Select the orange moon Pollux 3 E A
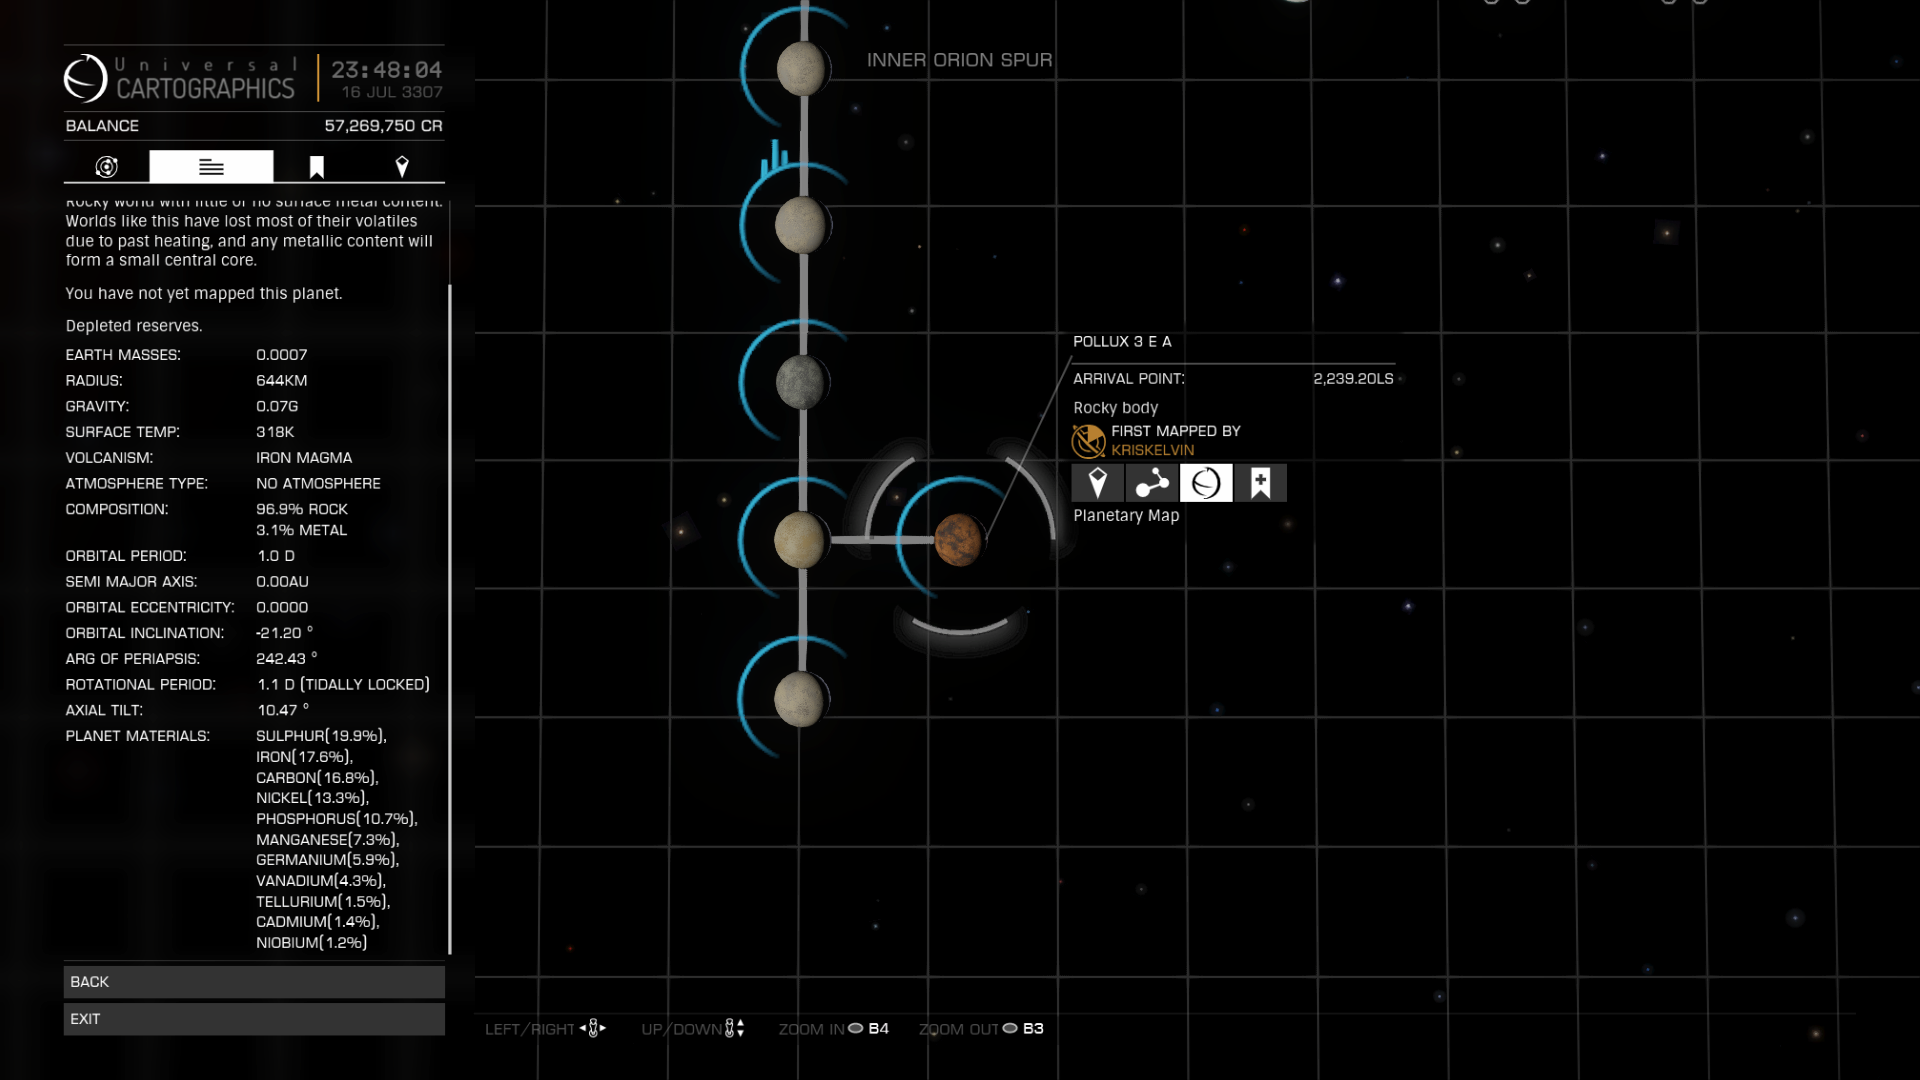Screen dimensions: 1920x1080 (958, 540)
